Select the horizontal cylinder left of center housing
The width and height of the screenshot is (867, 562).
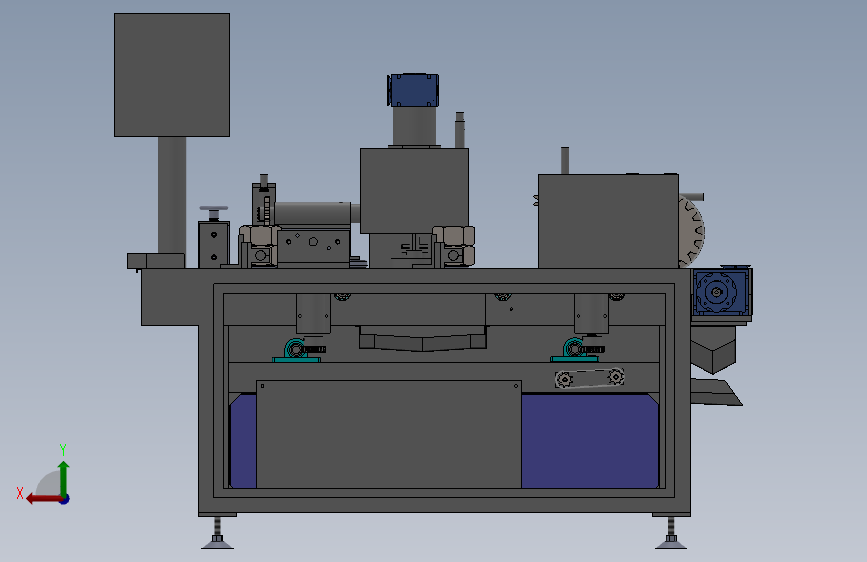coord(313,213)
